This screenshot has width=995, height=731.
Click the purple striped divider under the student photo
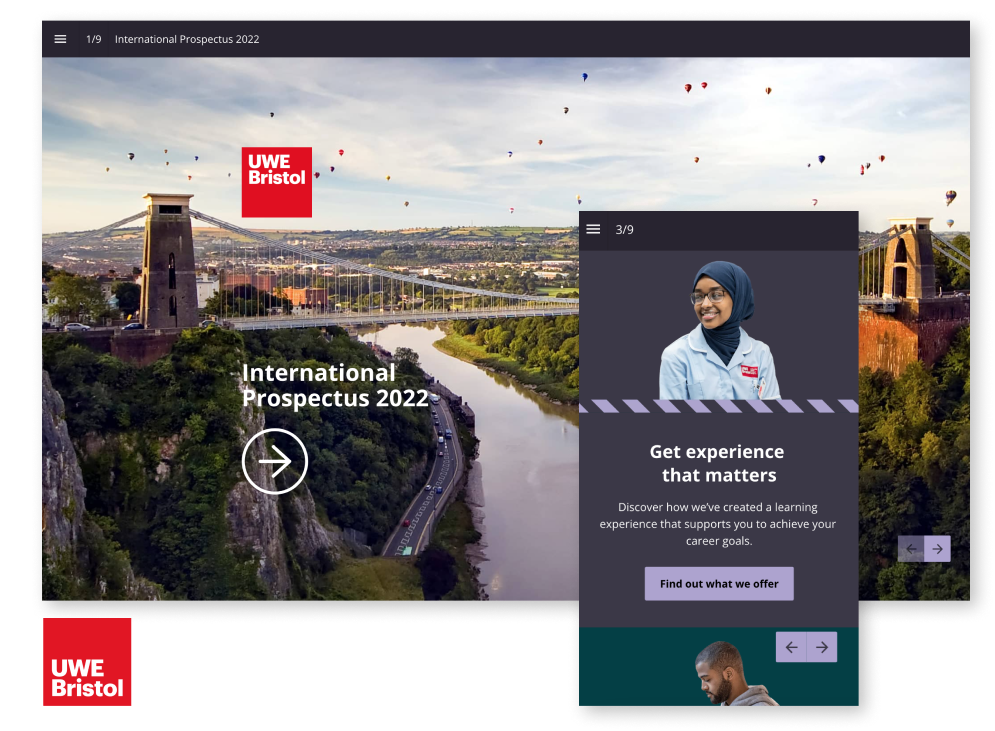(x=718, y=406)
